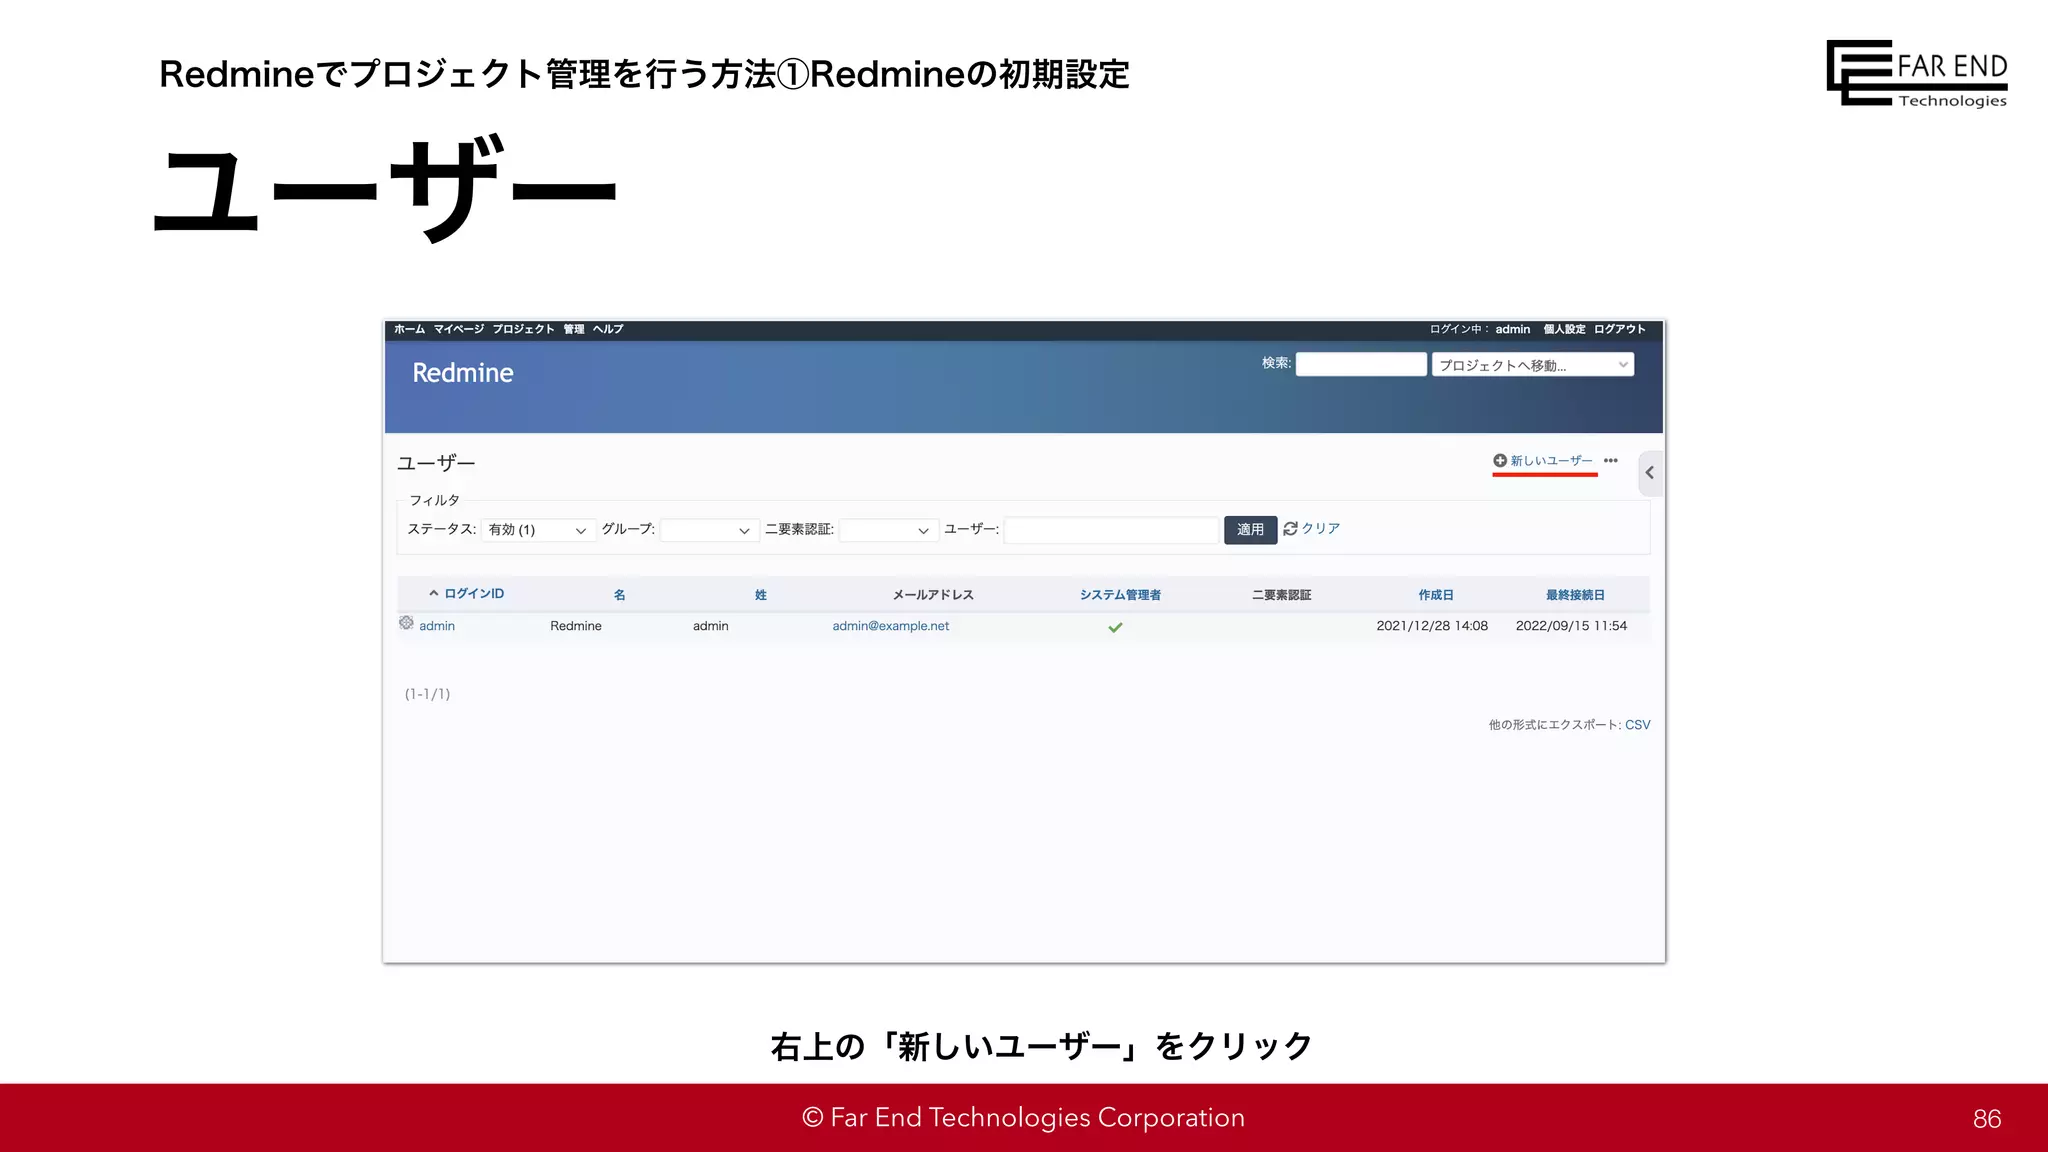This screenshot has height=1152, width=2048.
Task: Click the メールアドレス column header
Action: pyautogui.click(x=933, y=595)
